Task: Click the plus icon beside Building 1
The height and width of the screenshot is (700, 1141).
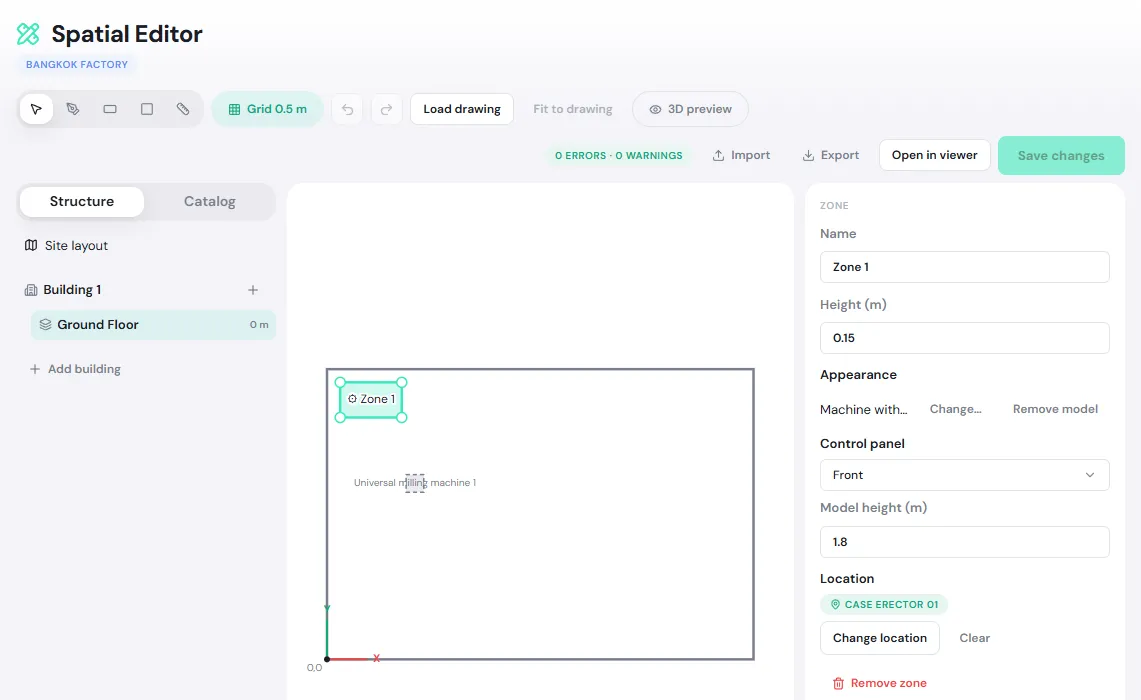Action: pyautogui.click(x=253, y=290)
